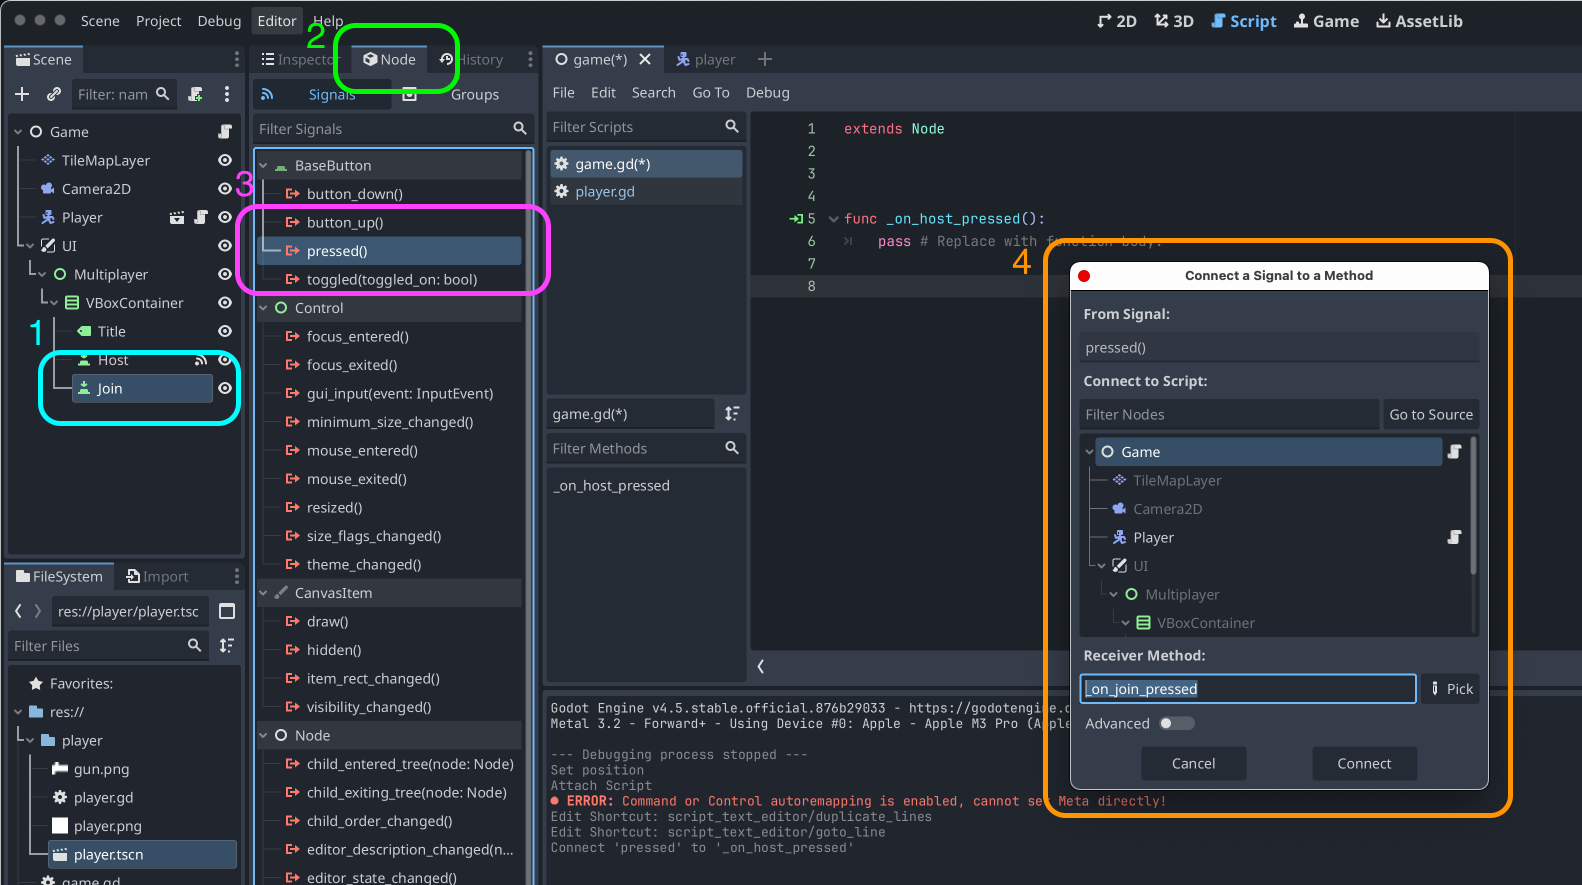Click the Receiver Method text field
Image resolution: width=1582 pixels, height=885 pixels.
click(x=1247, y=689)
